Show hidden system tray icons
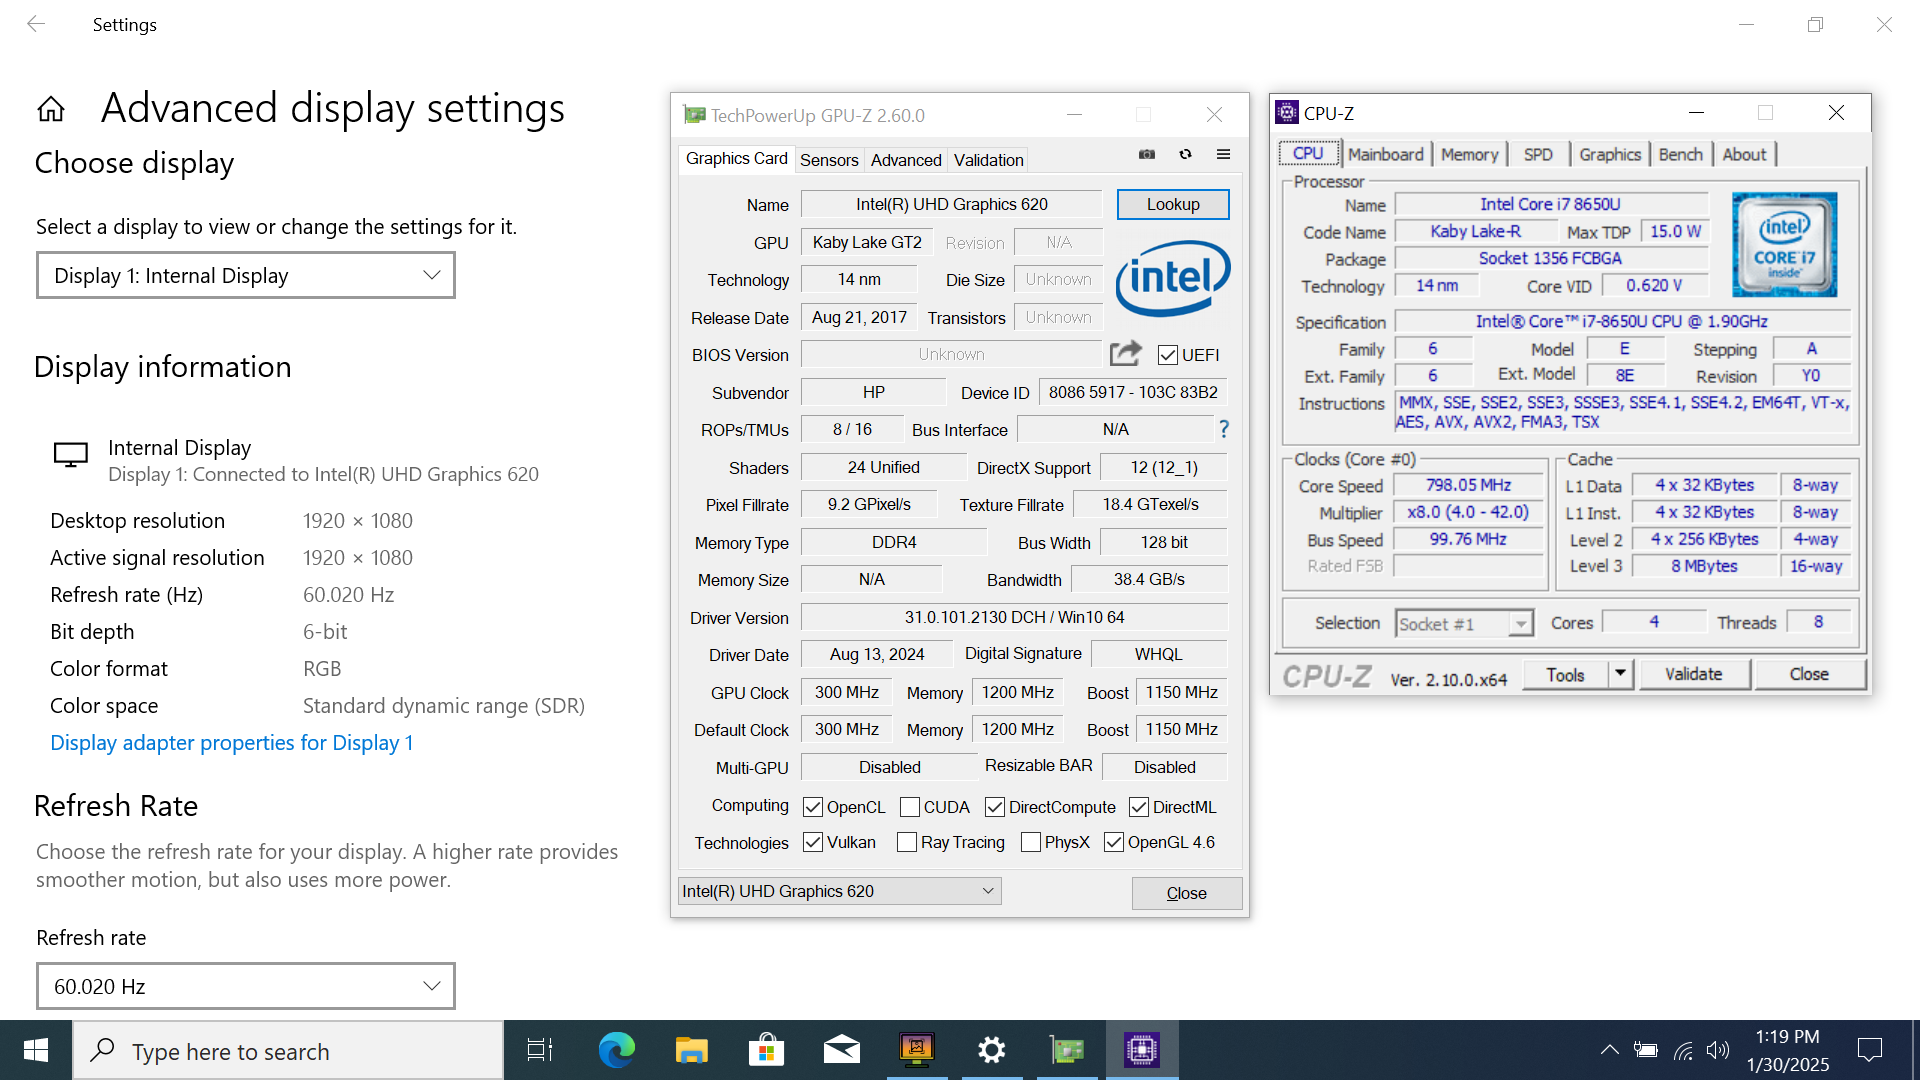 [x=1609, y=1050]
